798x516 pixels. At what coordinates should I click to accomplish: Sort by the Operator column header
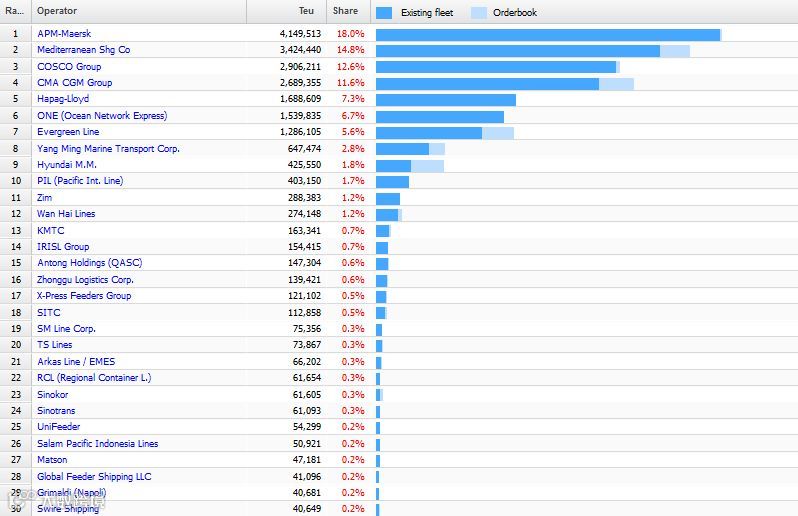tap(139, 11)
